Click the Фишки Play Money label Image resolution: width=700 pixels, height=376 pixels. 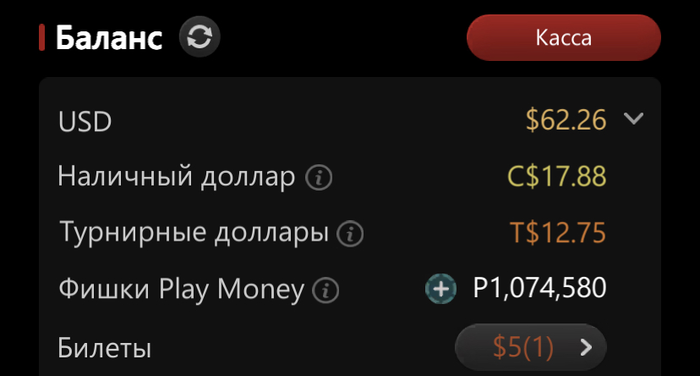click(x=181, y=289)
